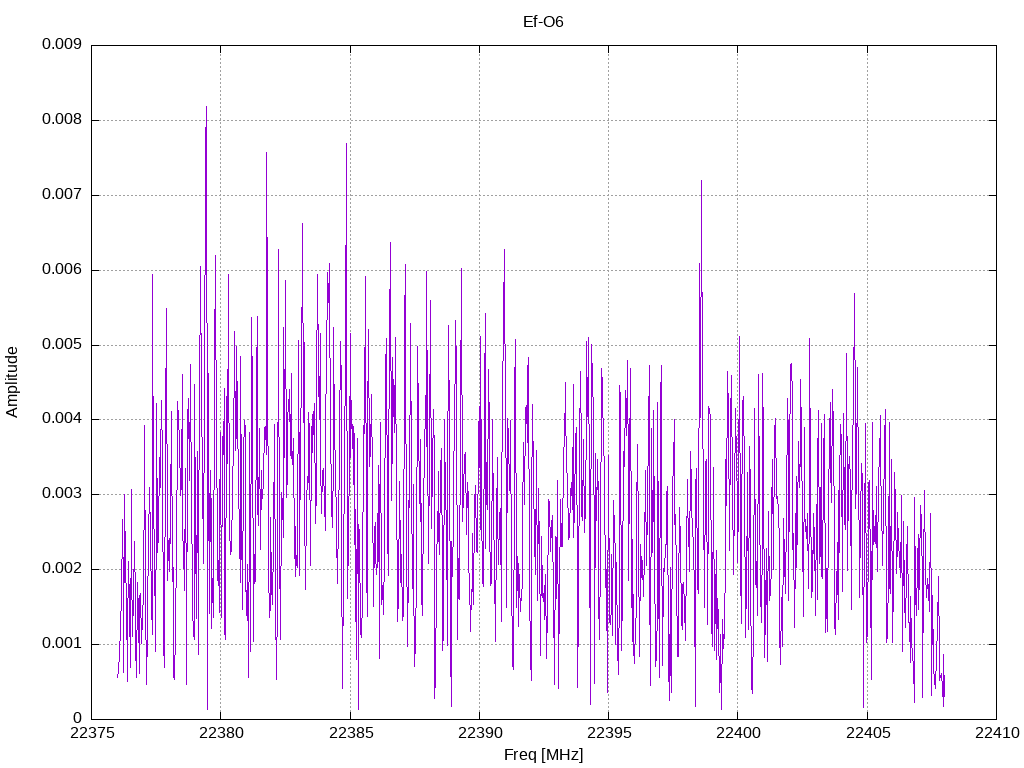Click the Amplitude y-axis label
Screen dimensions: 1024x768
point(12,382)
